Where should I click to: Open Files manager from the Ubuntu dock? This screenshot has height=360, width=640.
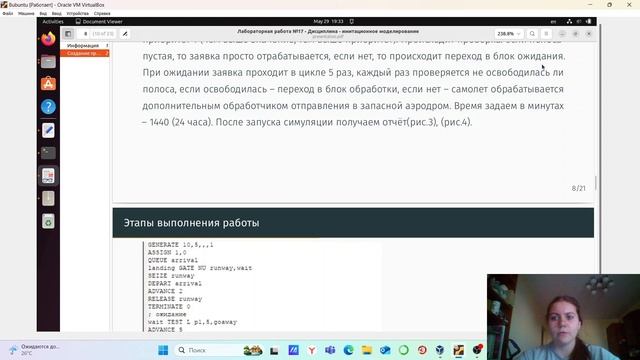point(48,62)
